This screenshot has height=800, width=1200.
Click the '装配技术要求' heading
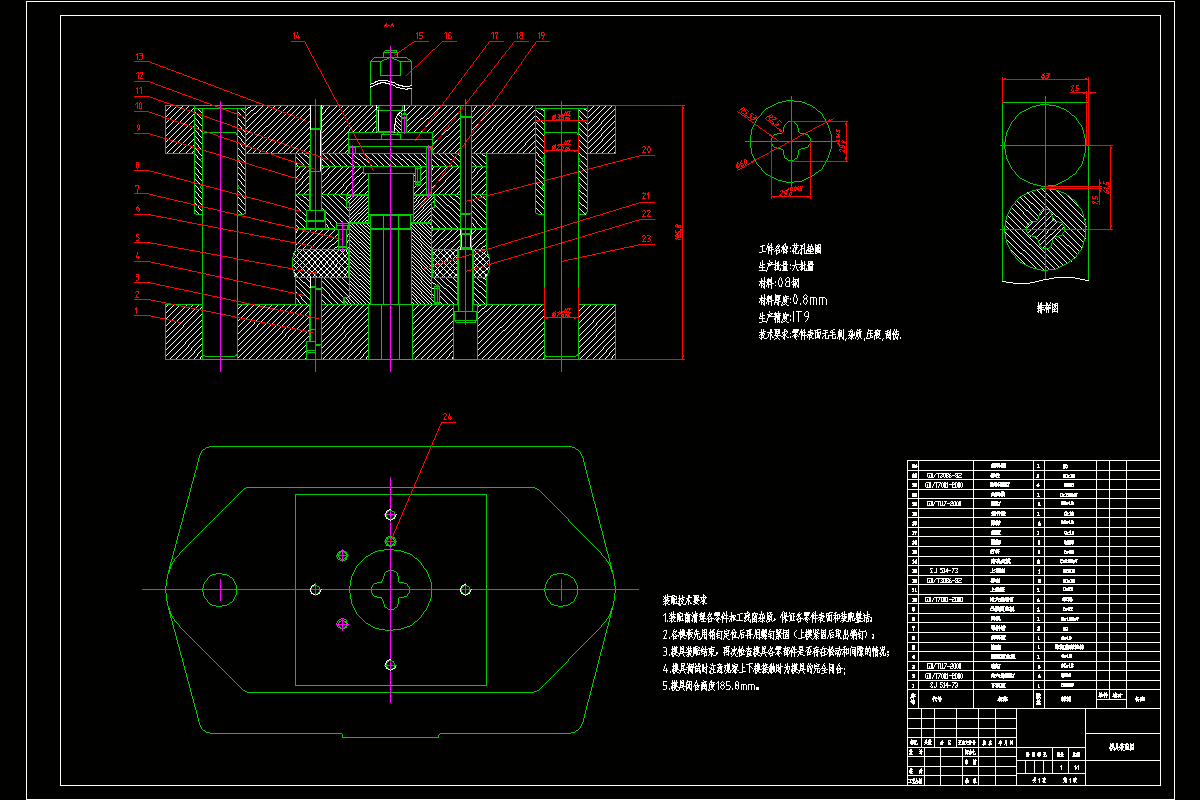click(x=685, y=600)
